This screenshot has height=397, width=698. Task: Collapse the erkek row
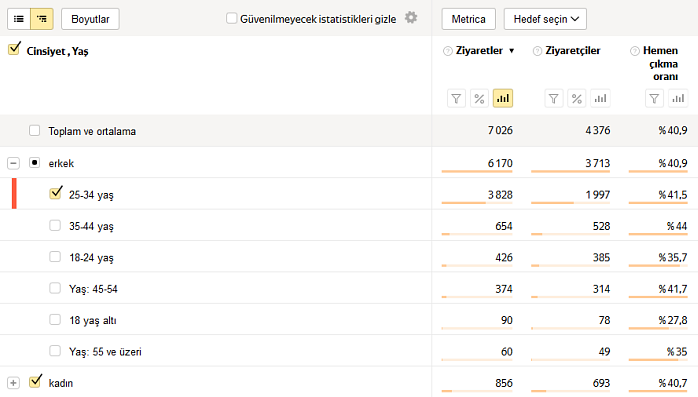pos(13,163)
